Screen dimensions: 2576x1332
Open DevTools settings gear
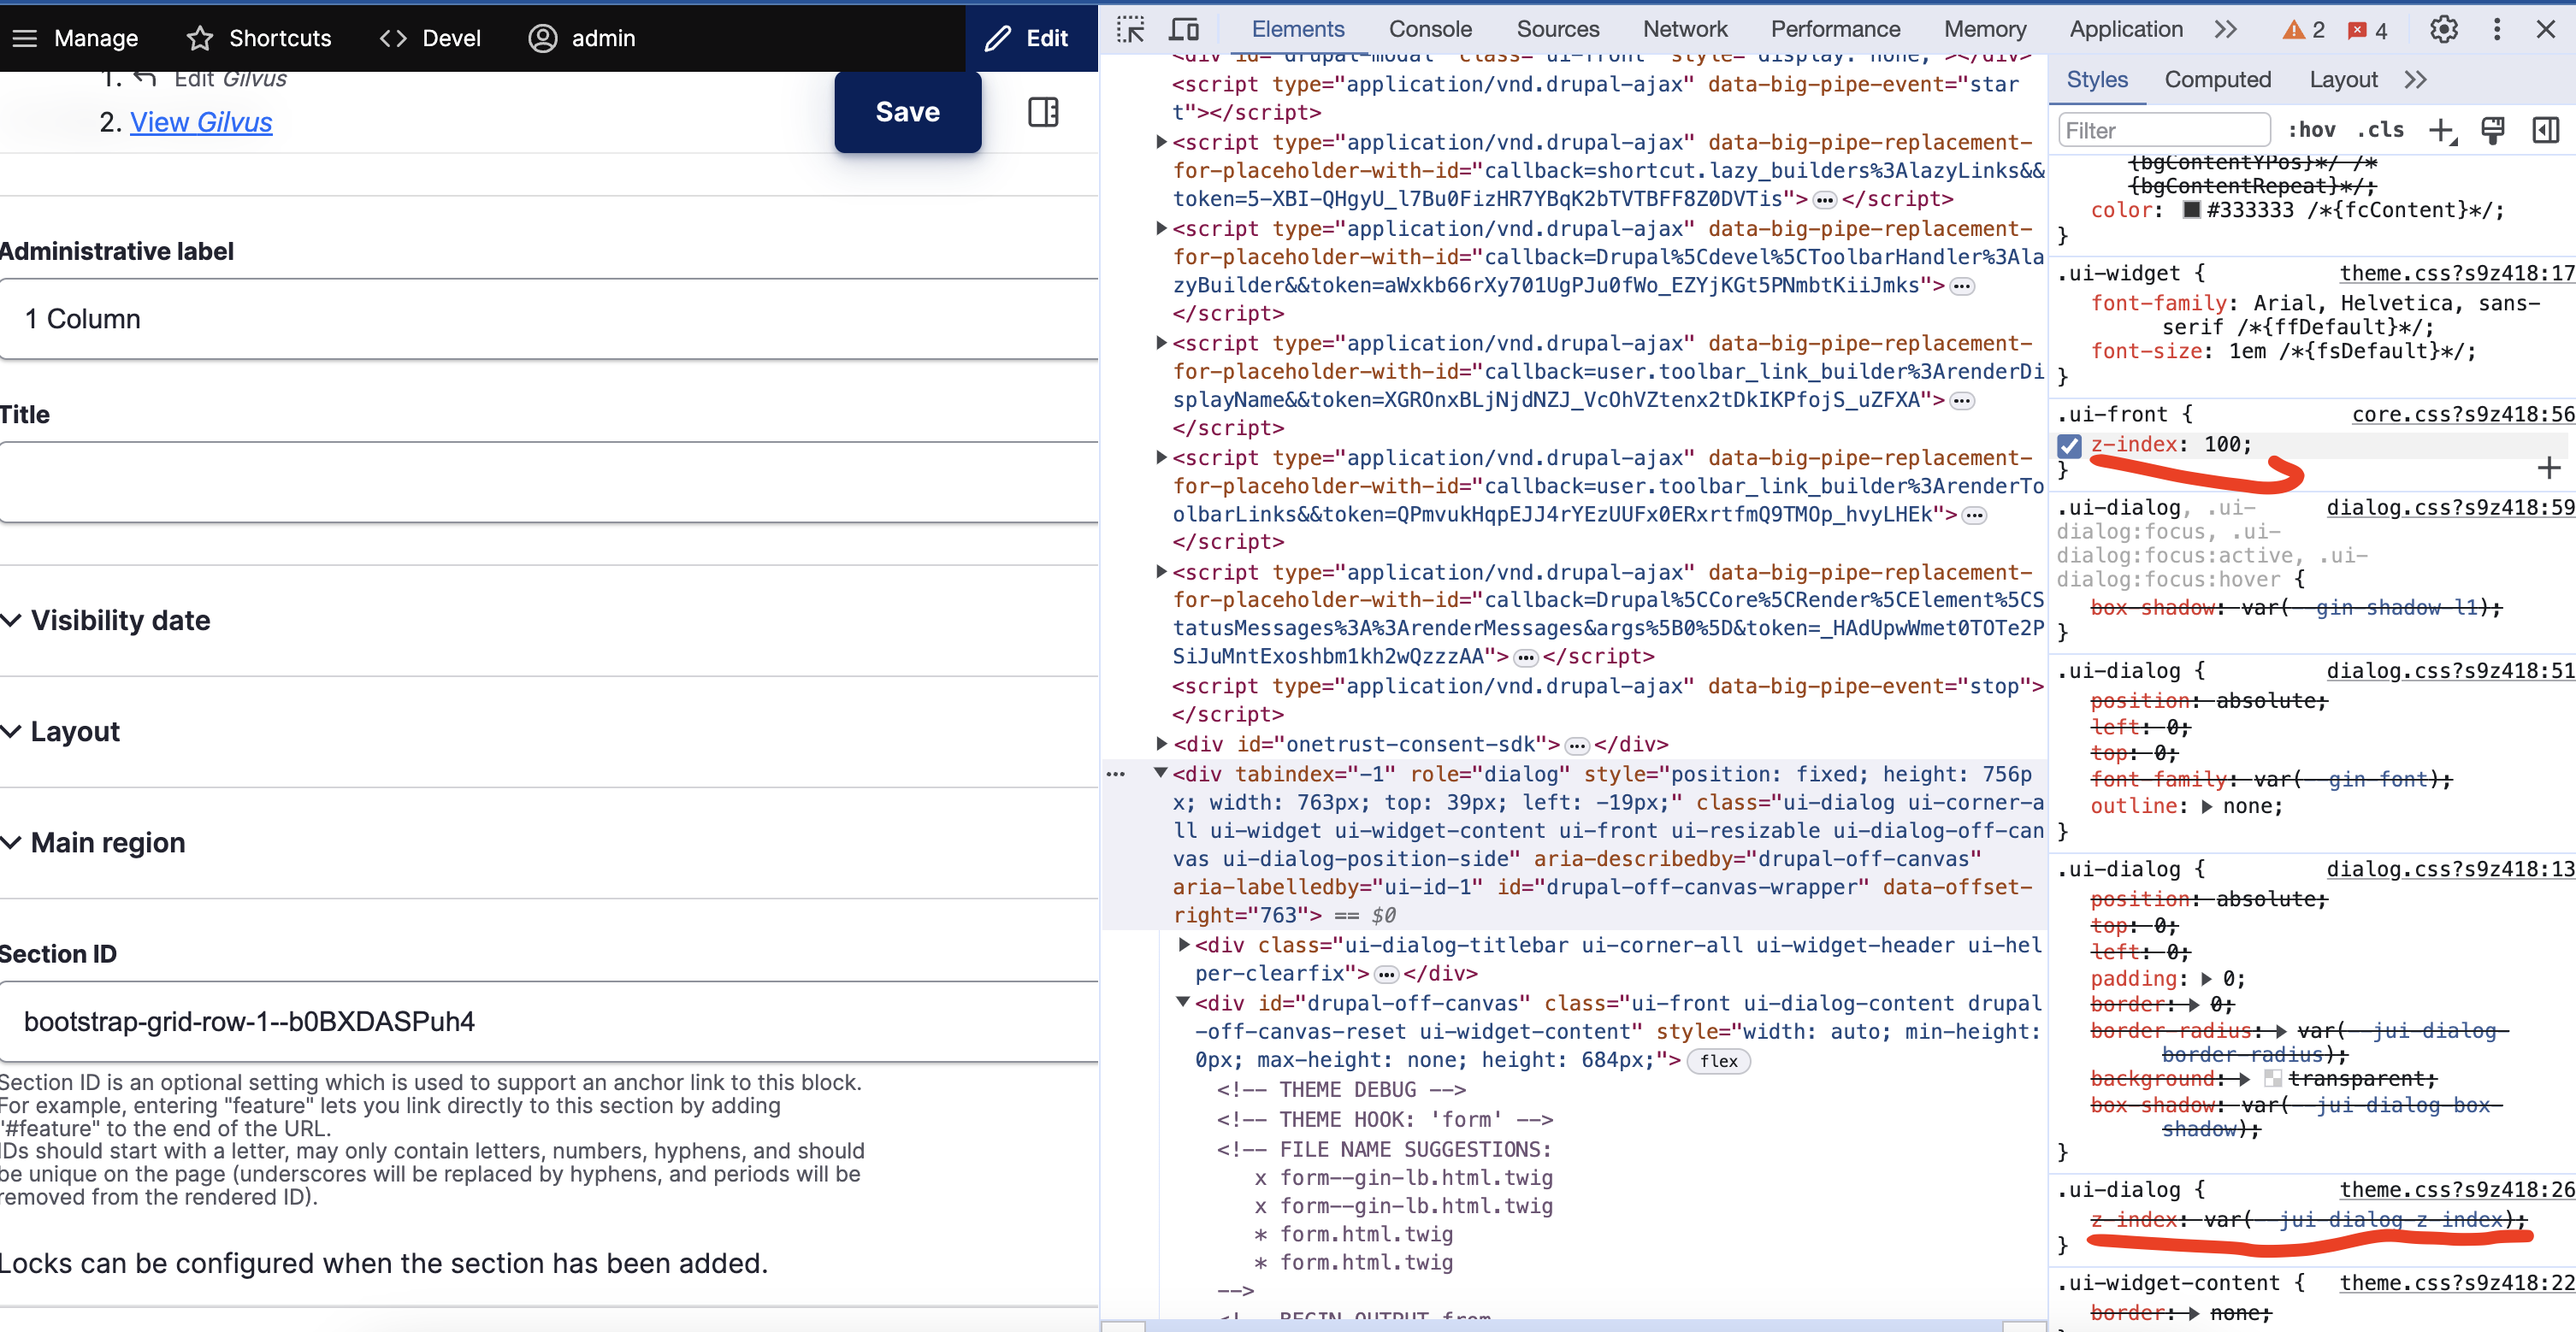tap(2443, 29)
